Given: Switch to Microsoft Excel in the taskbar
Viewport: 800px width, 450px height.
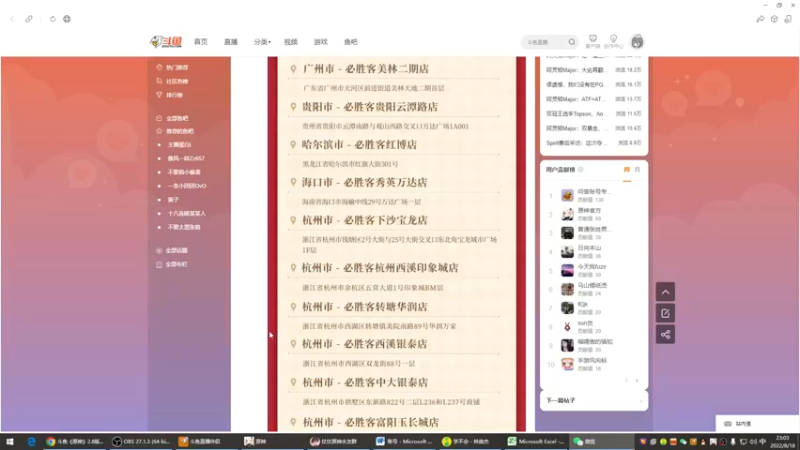Looking at the screenshot, I should tap(536, 441).
